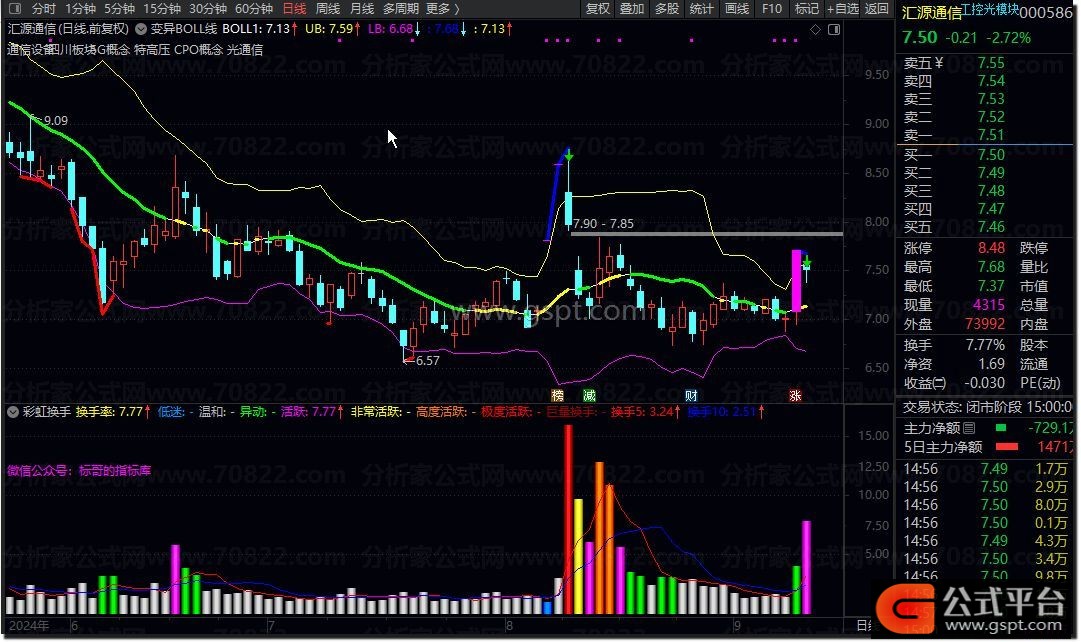Click the 光通信 concept tag
The width and height of the screenshot is (1081, 642).
(245, 50)
